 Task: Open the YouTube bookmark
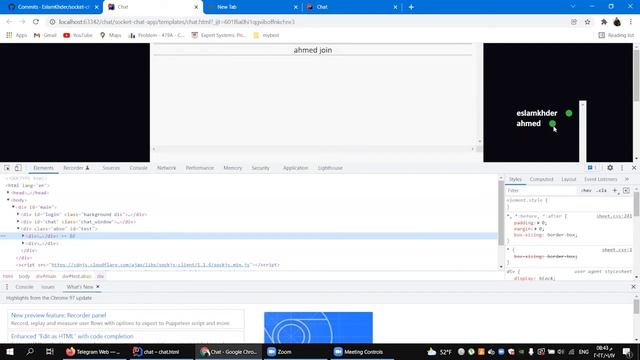[x=78, y=36]
